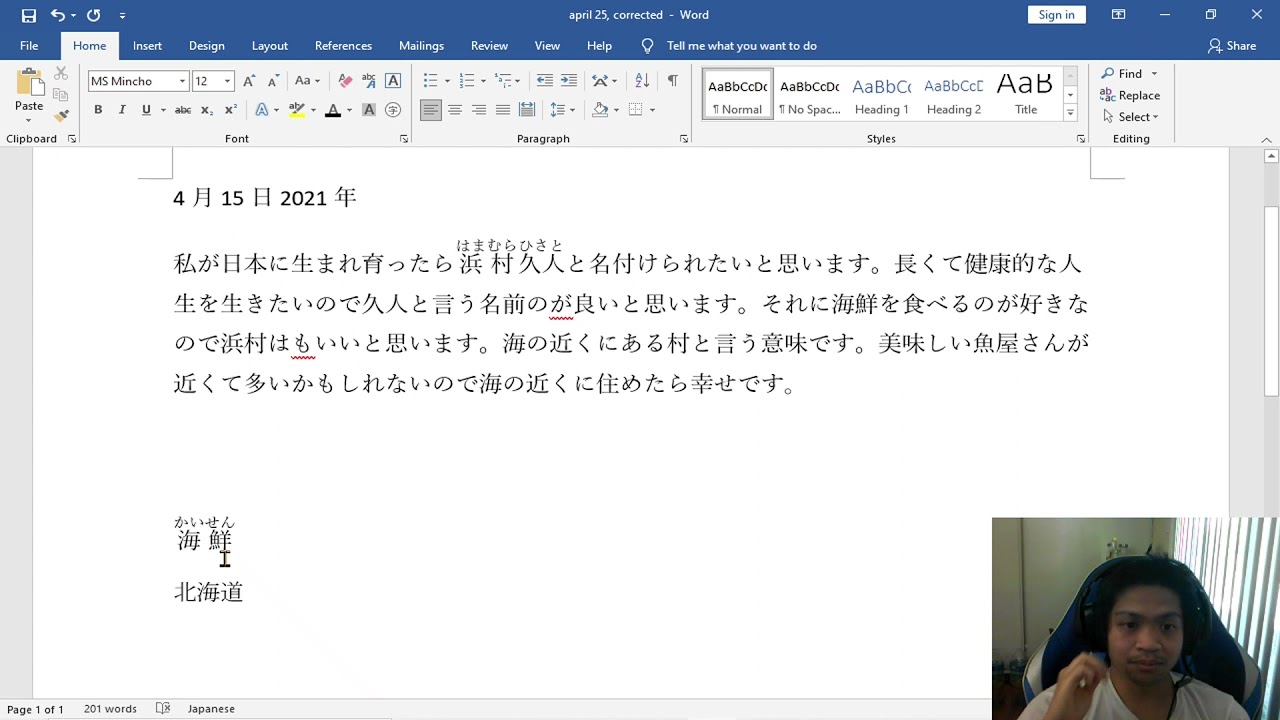The image size is (1280, 720).
Task: Open the Phonetic Guide tool
Action: coord(369,81)
